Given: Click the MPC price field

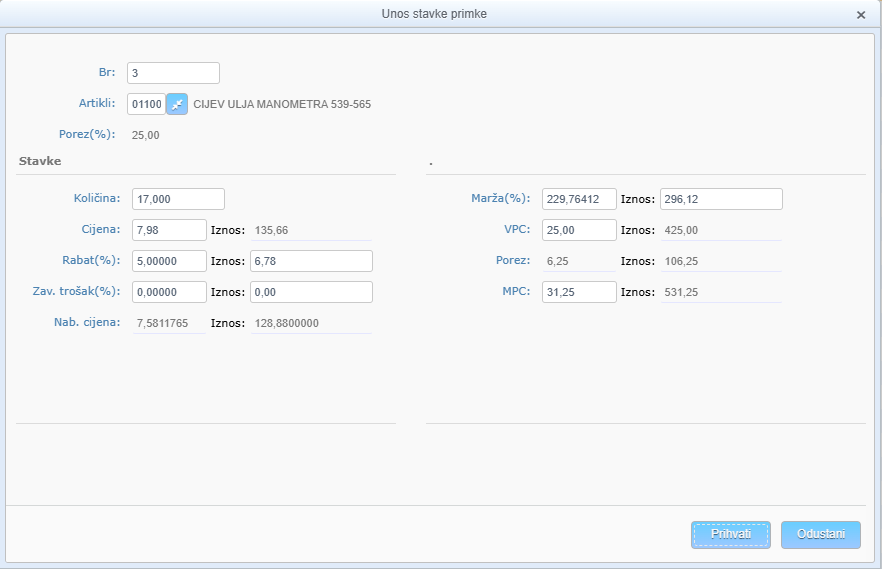Looking at the screenshot, I should [x=579, y=292].
